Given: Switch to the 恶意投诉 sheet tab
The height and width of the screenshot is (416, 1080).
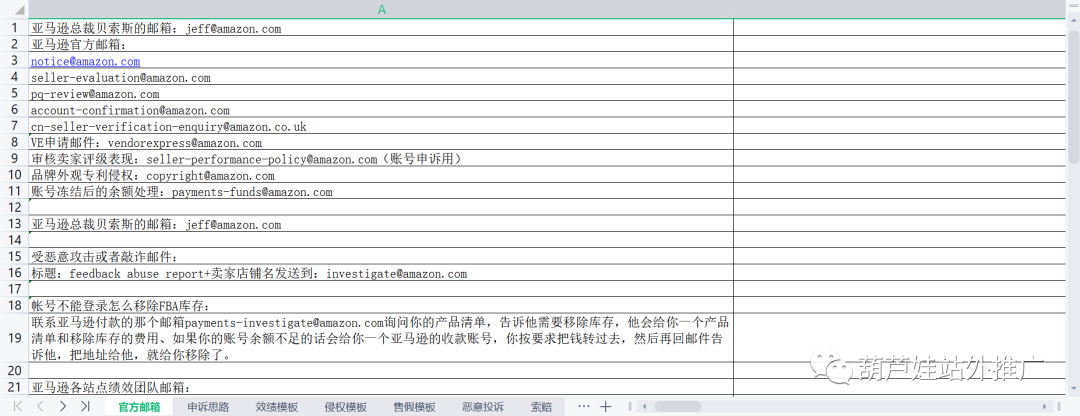Looking at the screenshot, I should coord(484,407).
